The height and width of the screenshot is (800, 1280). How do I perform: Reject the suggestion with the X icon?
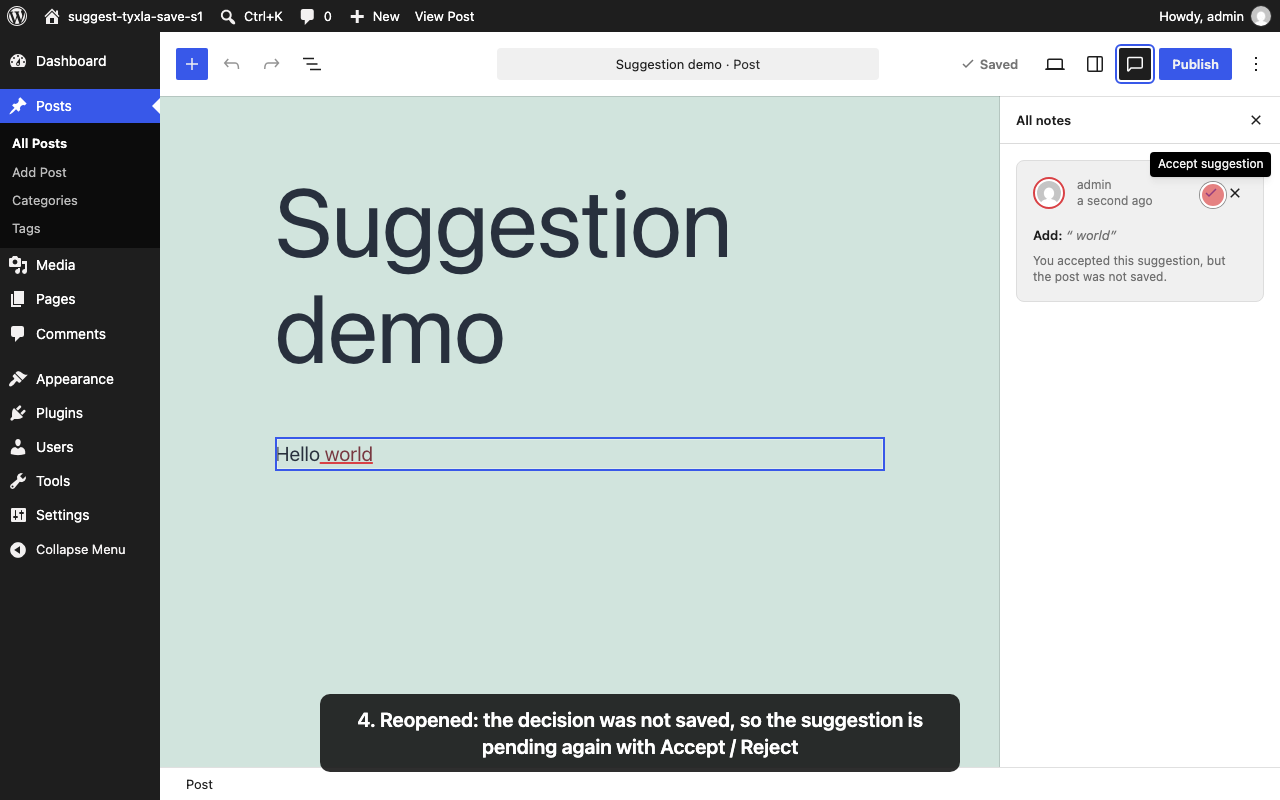tap(1235, 193)
